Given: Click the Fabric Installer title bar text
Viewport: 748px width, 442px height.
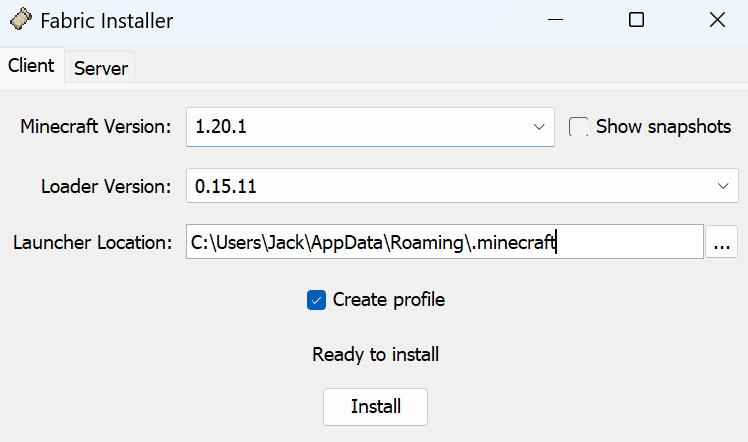Looking at the screenshot, I should (106, 21).
